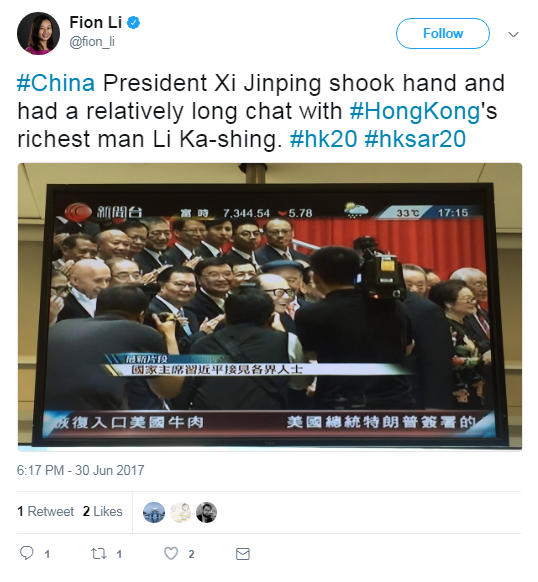View the 2 Likes list
Viewport: 538px width, 582px height.
coord(102,511)
